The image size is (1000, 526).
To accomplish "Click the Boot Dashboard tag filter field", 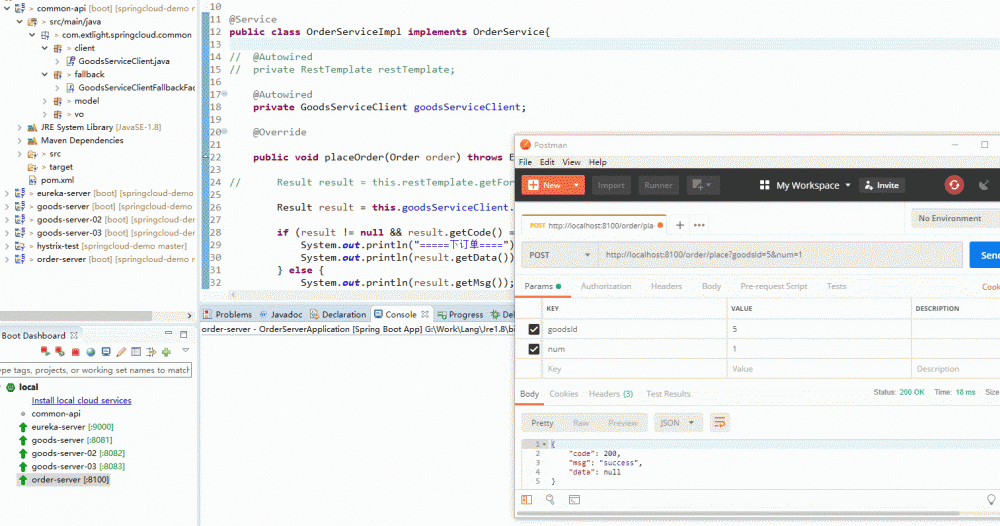I will click(95, 370).
